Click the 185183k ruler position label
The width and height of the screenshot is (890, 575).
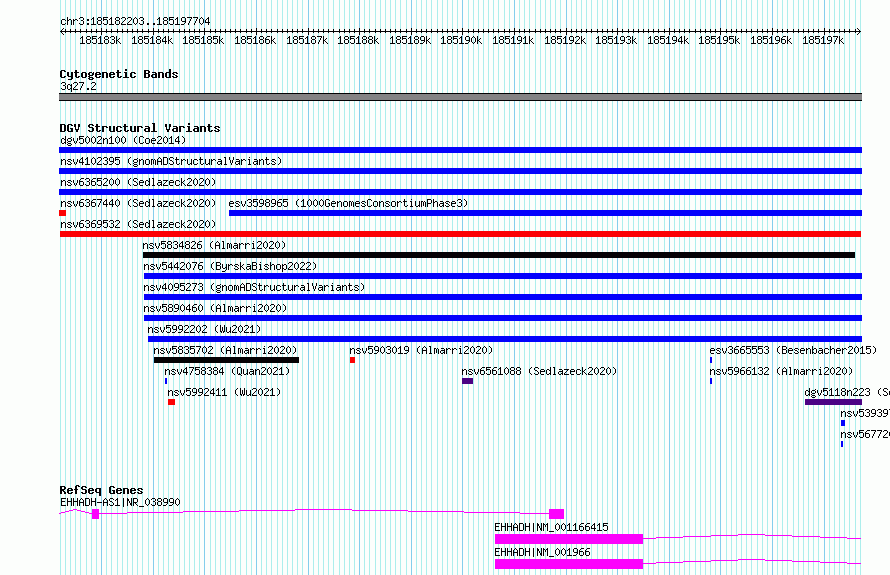pos(100,40)
